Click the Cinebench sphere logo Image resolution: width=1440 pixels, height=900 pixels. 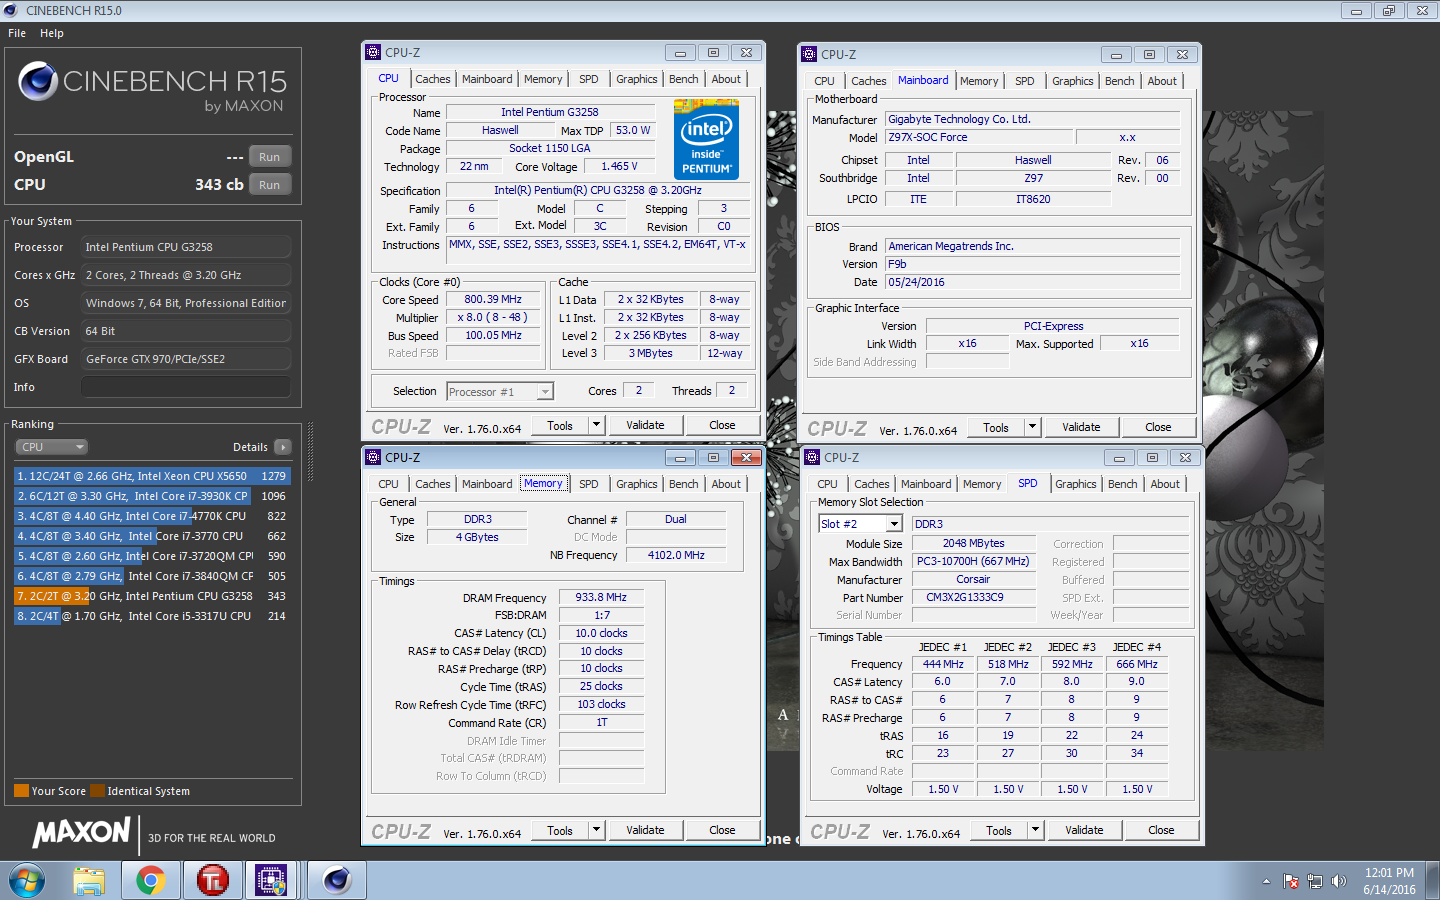click(x=38, y=81)
